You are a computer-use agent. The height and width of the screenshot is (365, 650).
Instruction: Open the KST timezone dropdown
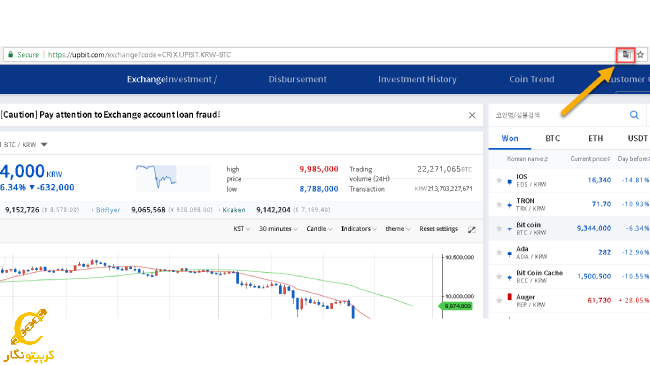click(242, 229)
